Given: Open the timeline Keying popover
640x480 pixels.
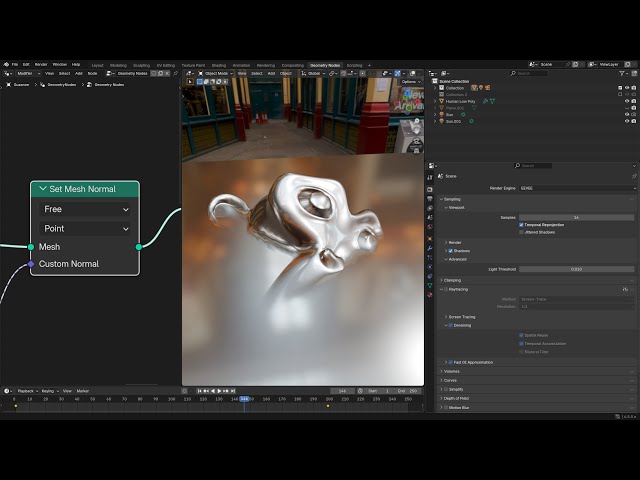Looking at the screenshot, I should (49, 391).
